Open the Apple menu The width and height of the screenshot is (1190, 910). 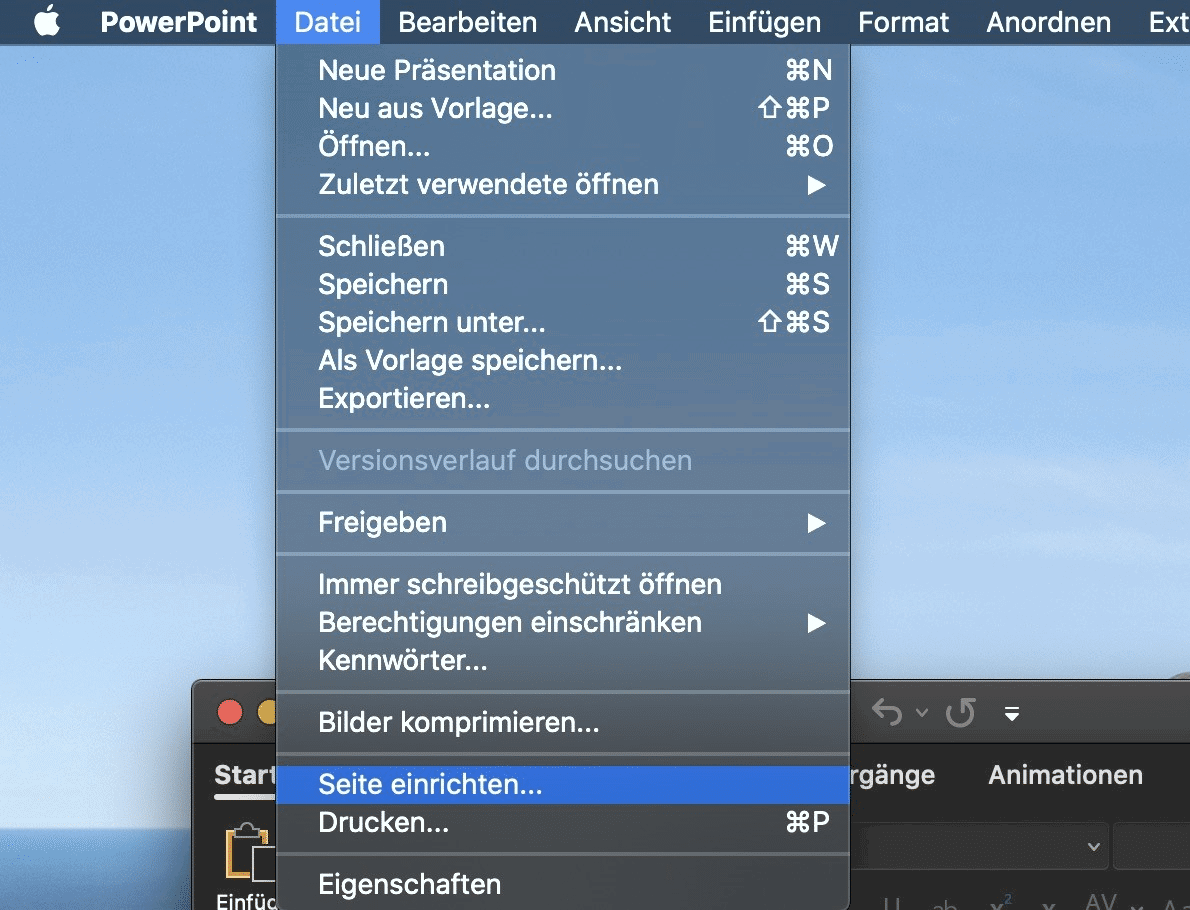point(47,21)
